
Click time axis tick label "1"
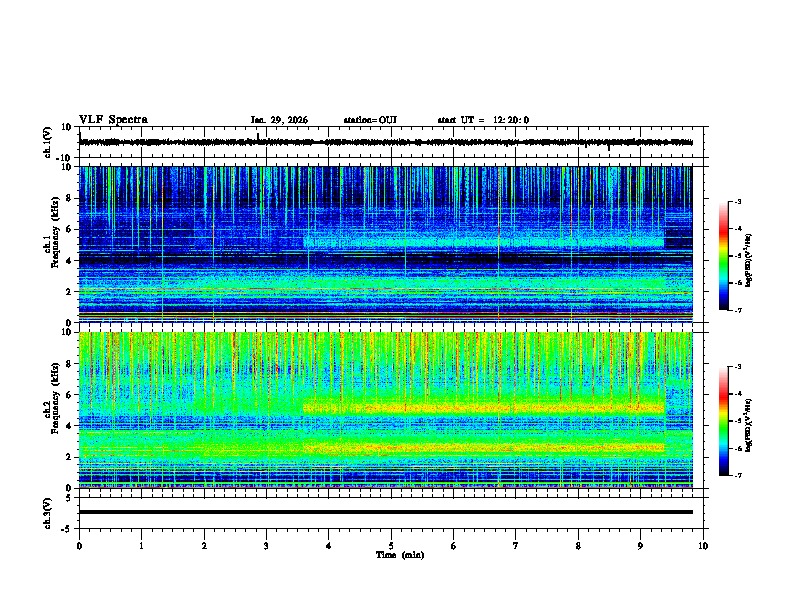141,546
